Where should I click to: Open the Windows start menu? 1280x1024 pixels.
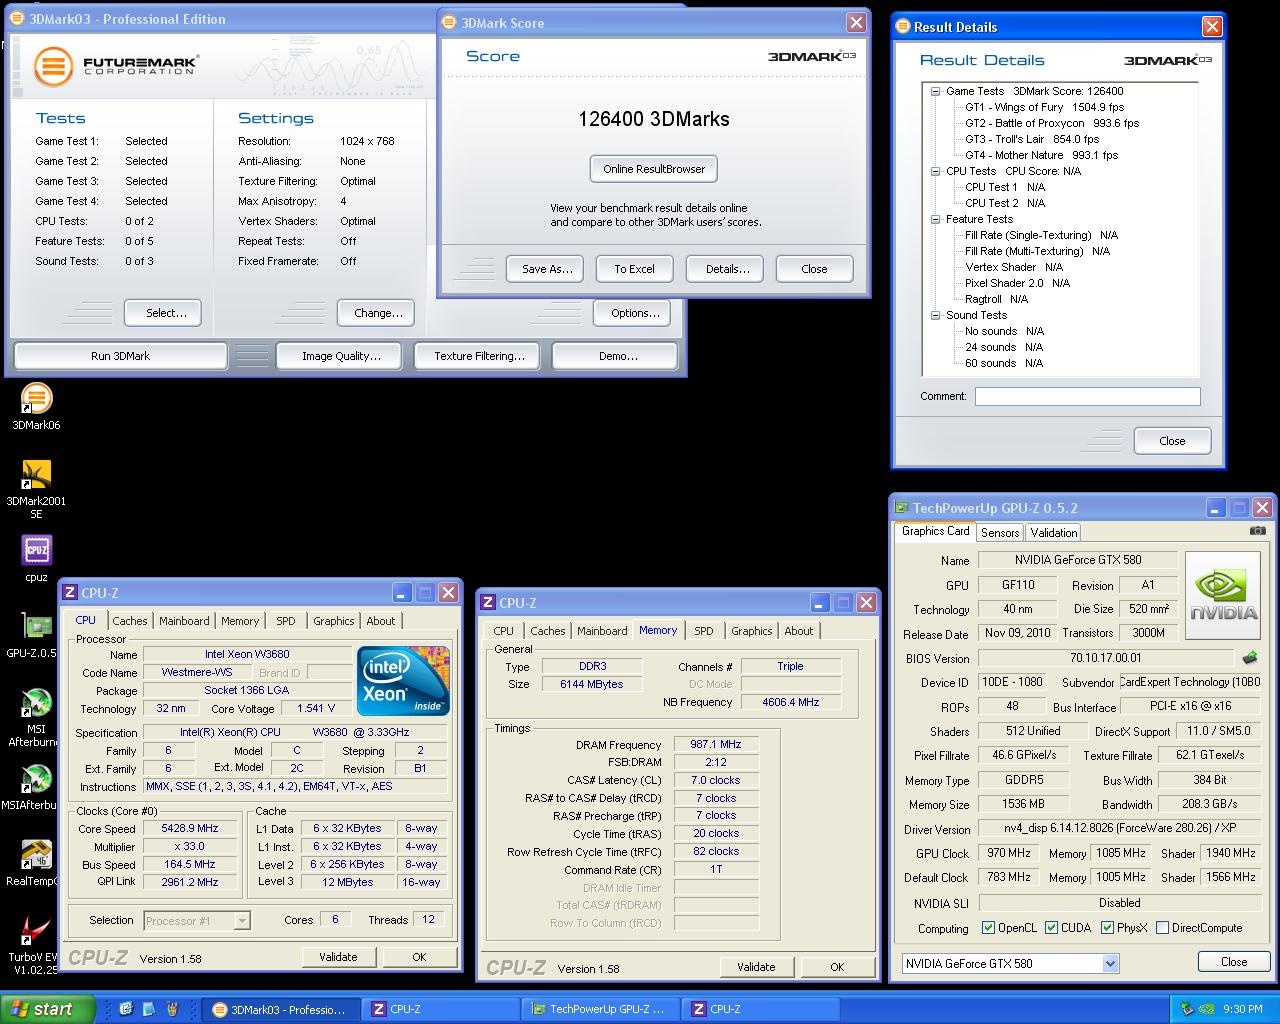click(x=48, y=1009)
